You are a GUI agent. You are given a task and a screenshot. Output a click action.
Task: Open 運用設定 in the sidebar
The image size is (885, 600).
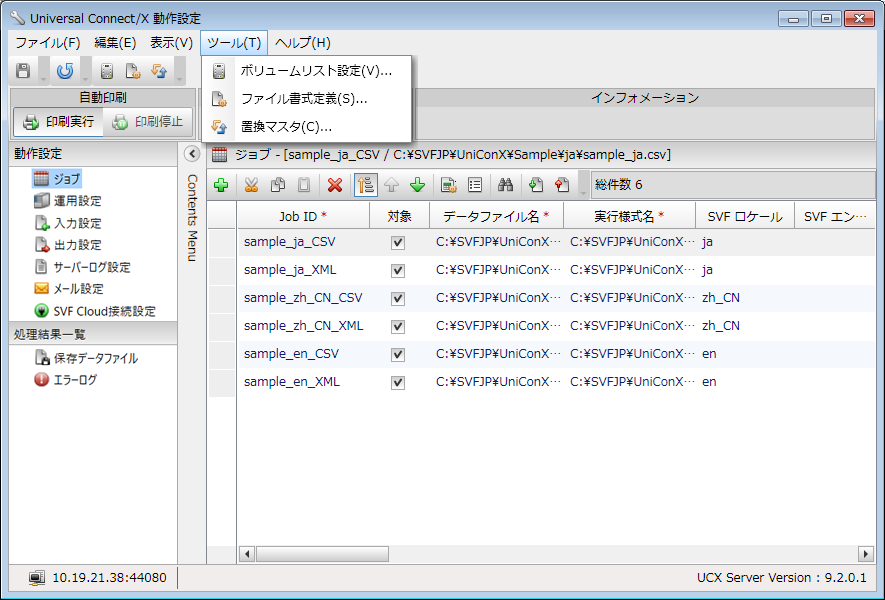coord(68,201)
